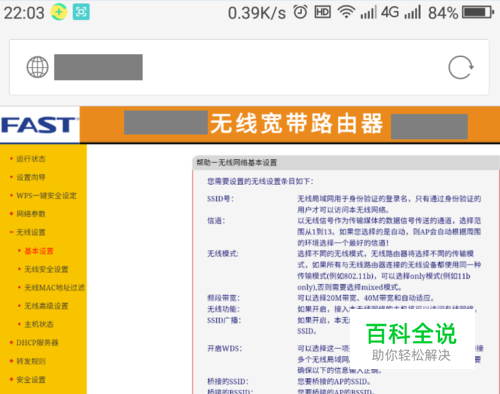The image size is (500, 394).
Task: Tap the battery icon in status bar
Action: click(x=478, y=13)
